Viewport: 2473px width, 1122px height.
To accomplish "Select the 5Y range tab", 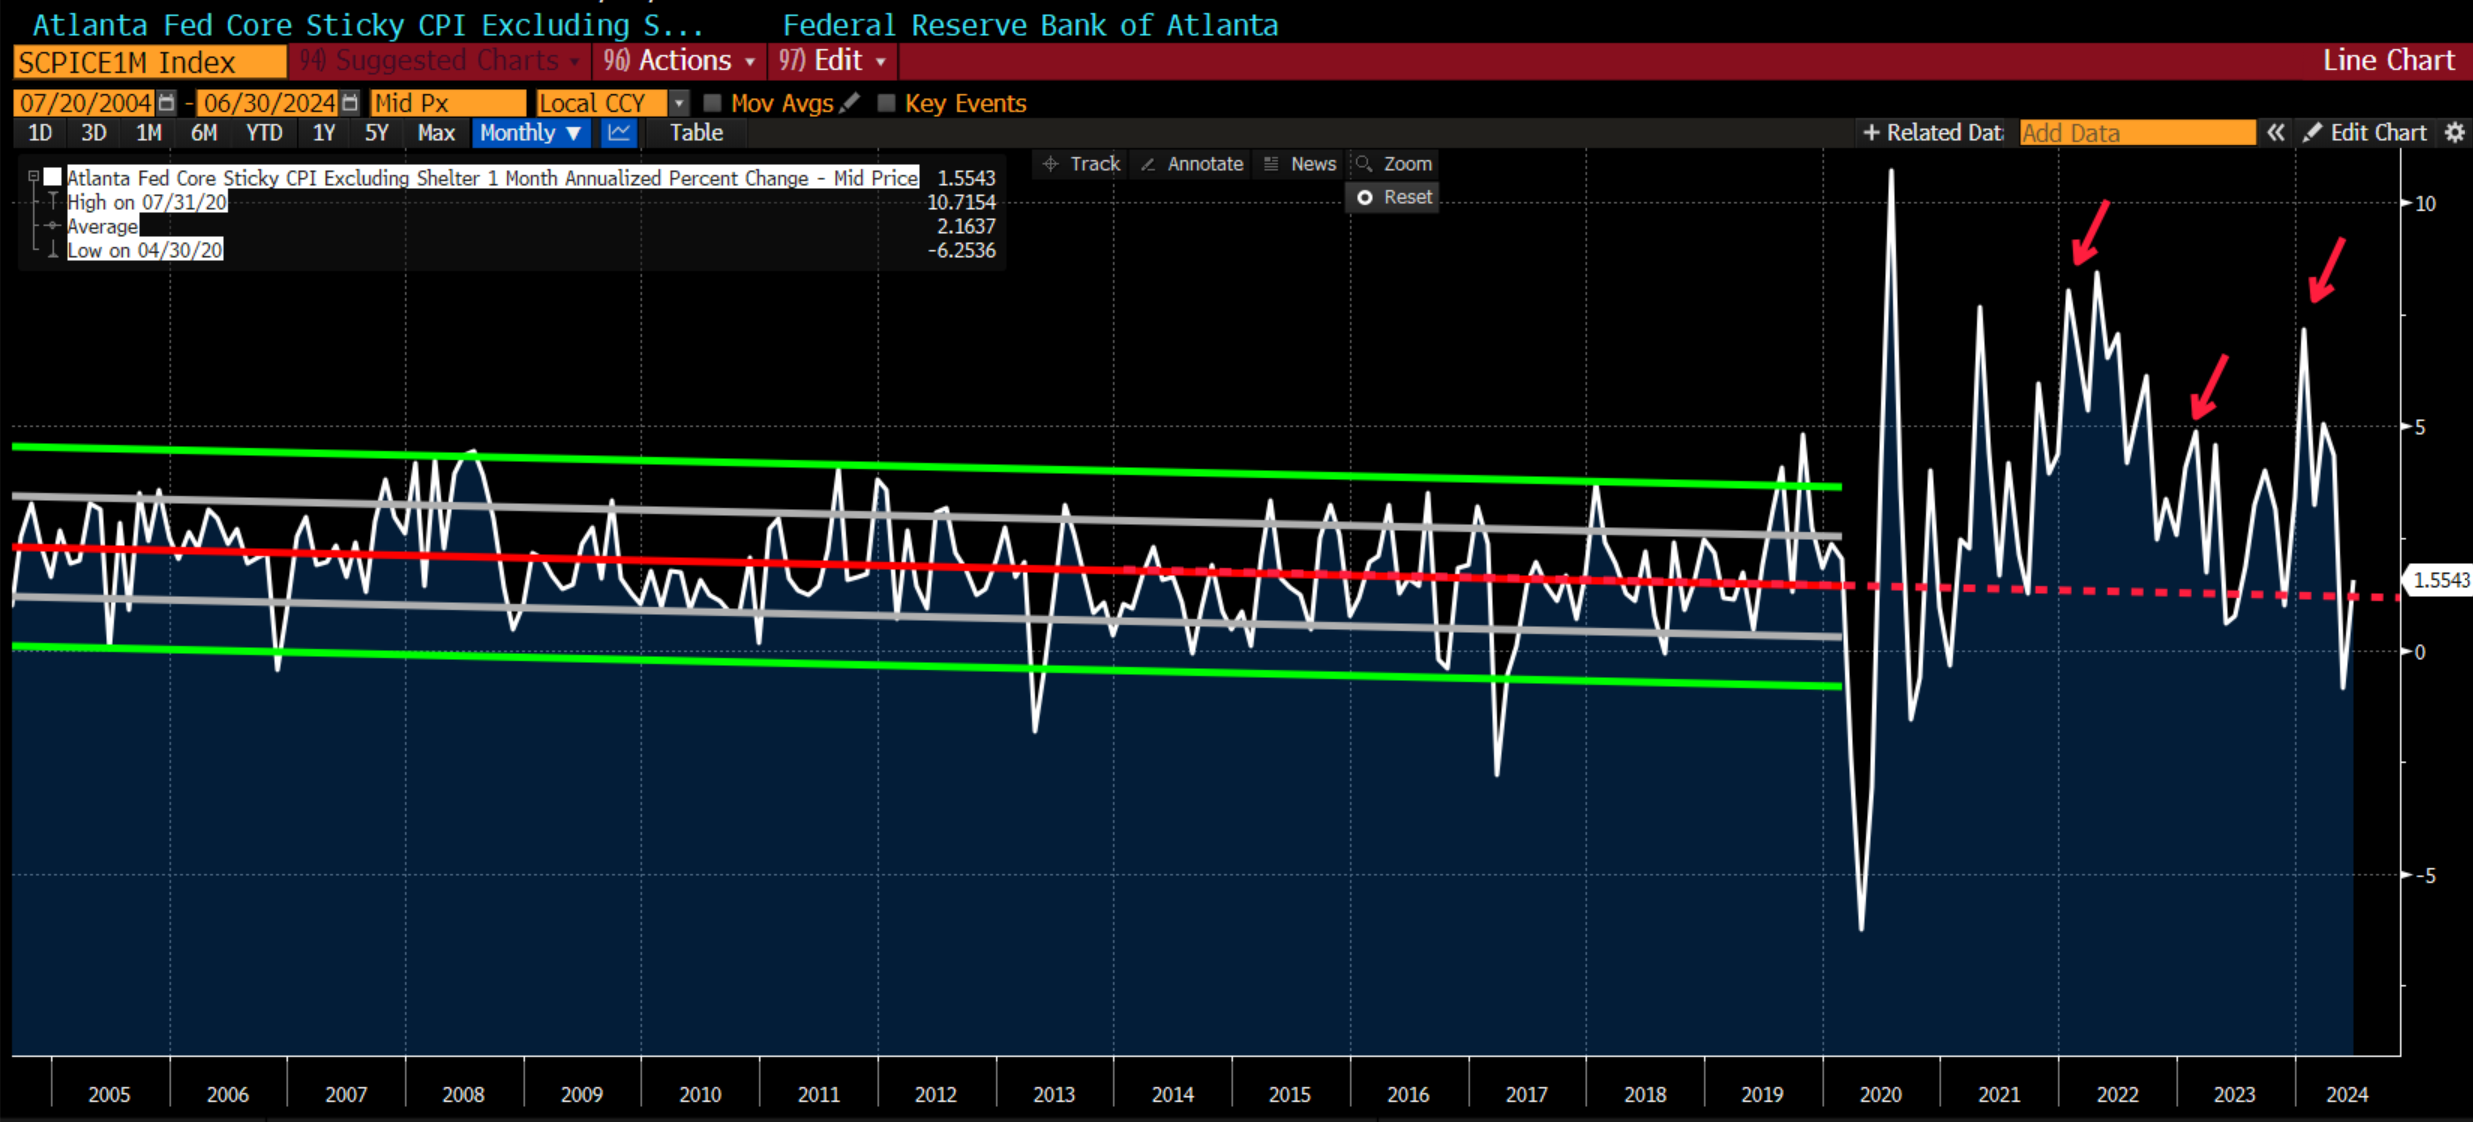I will point(377,133).
